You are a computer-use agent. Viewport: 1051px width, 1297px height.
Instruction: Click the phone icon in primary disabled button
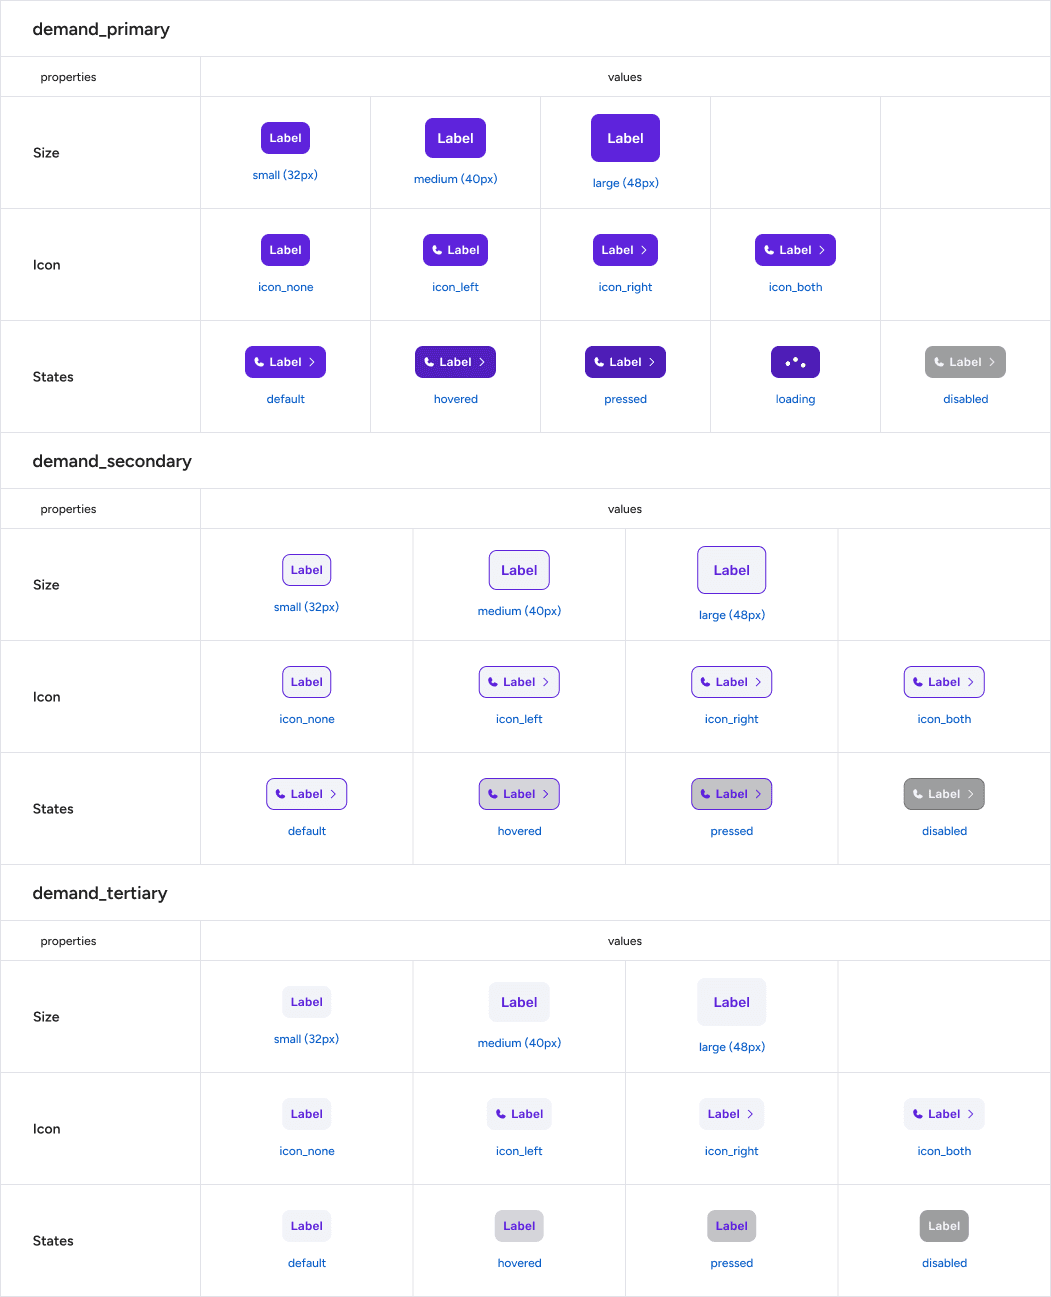[939, 362]
